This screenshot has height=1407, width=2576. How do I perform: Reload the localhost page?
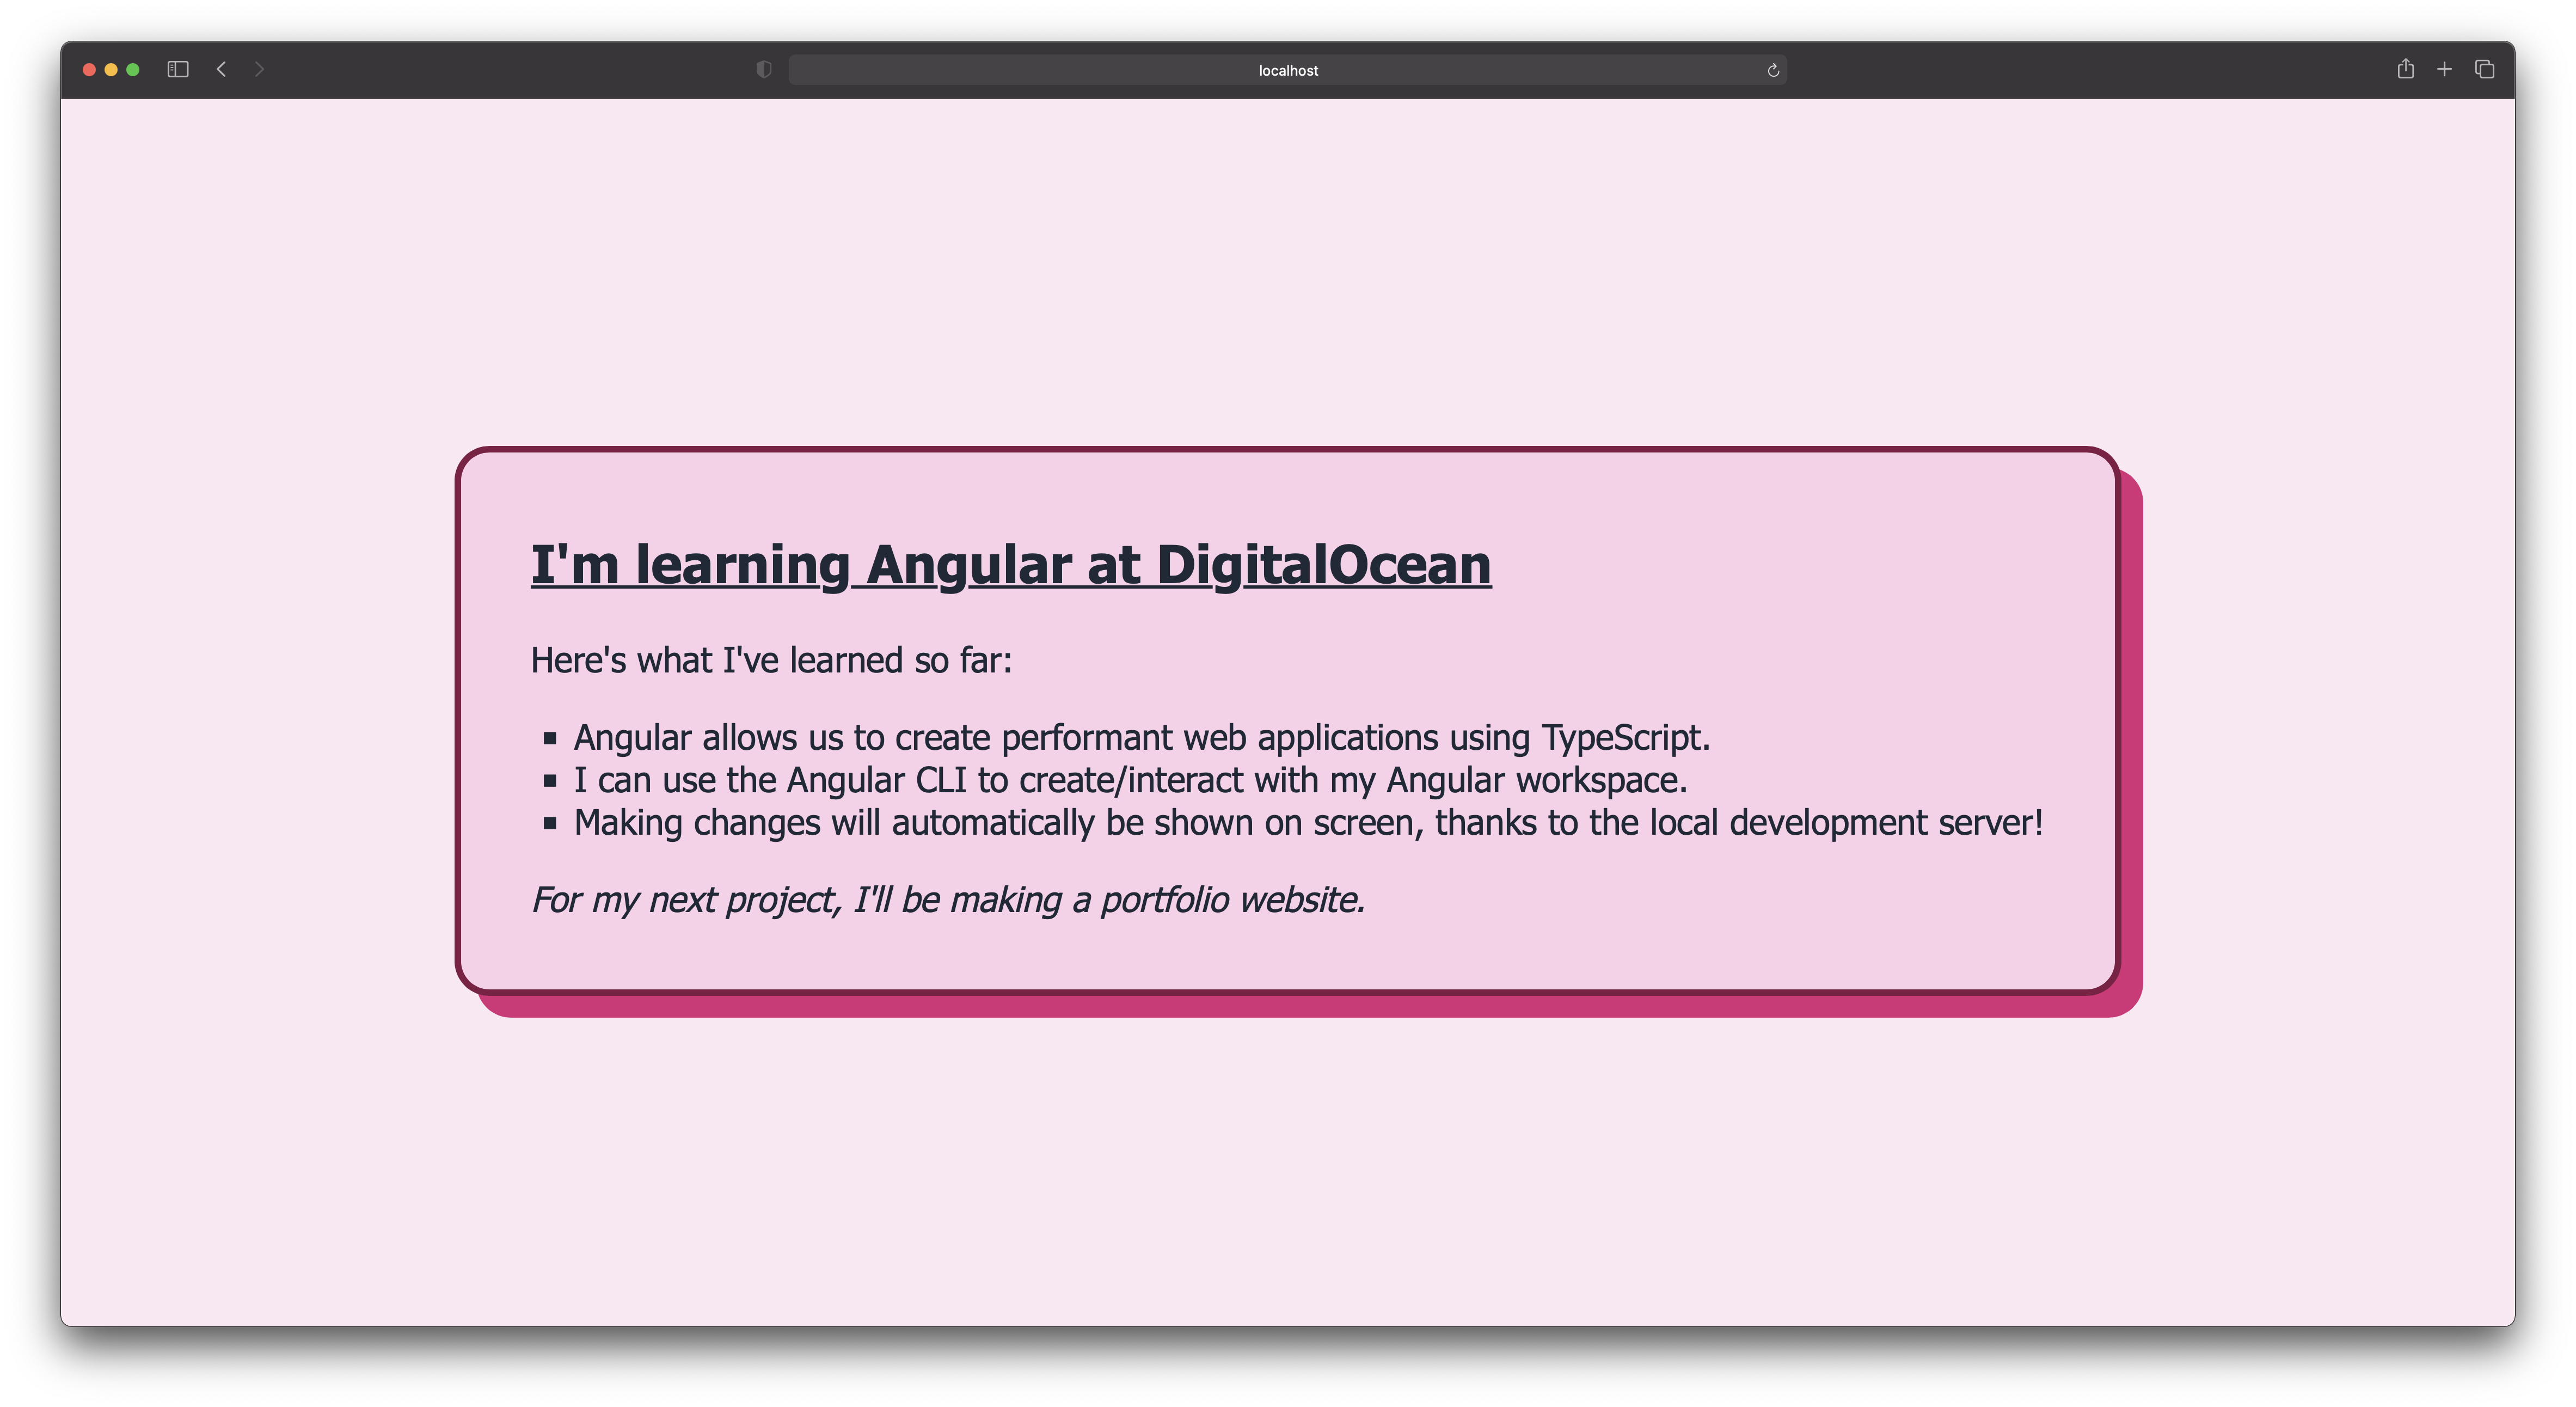[1773, 70]
